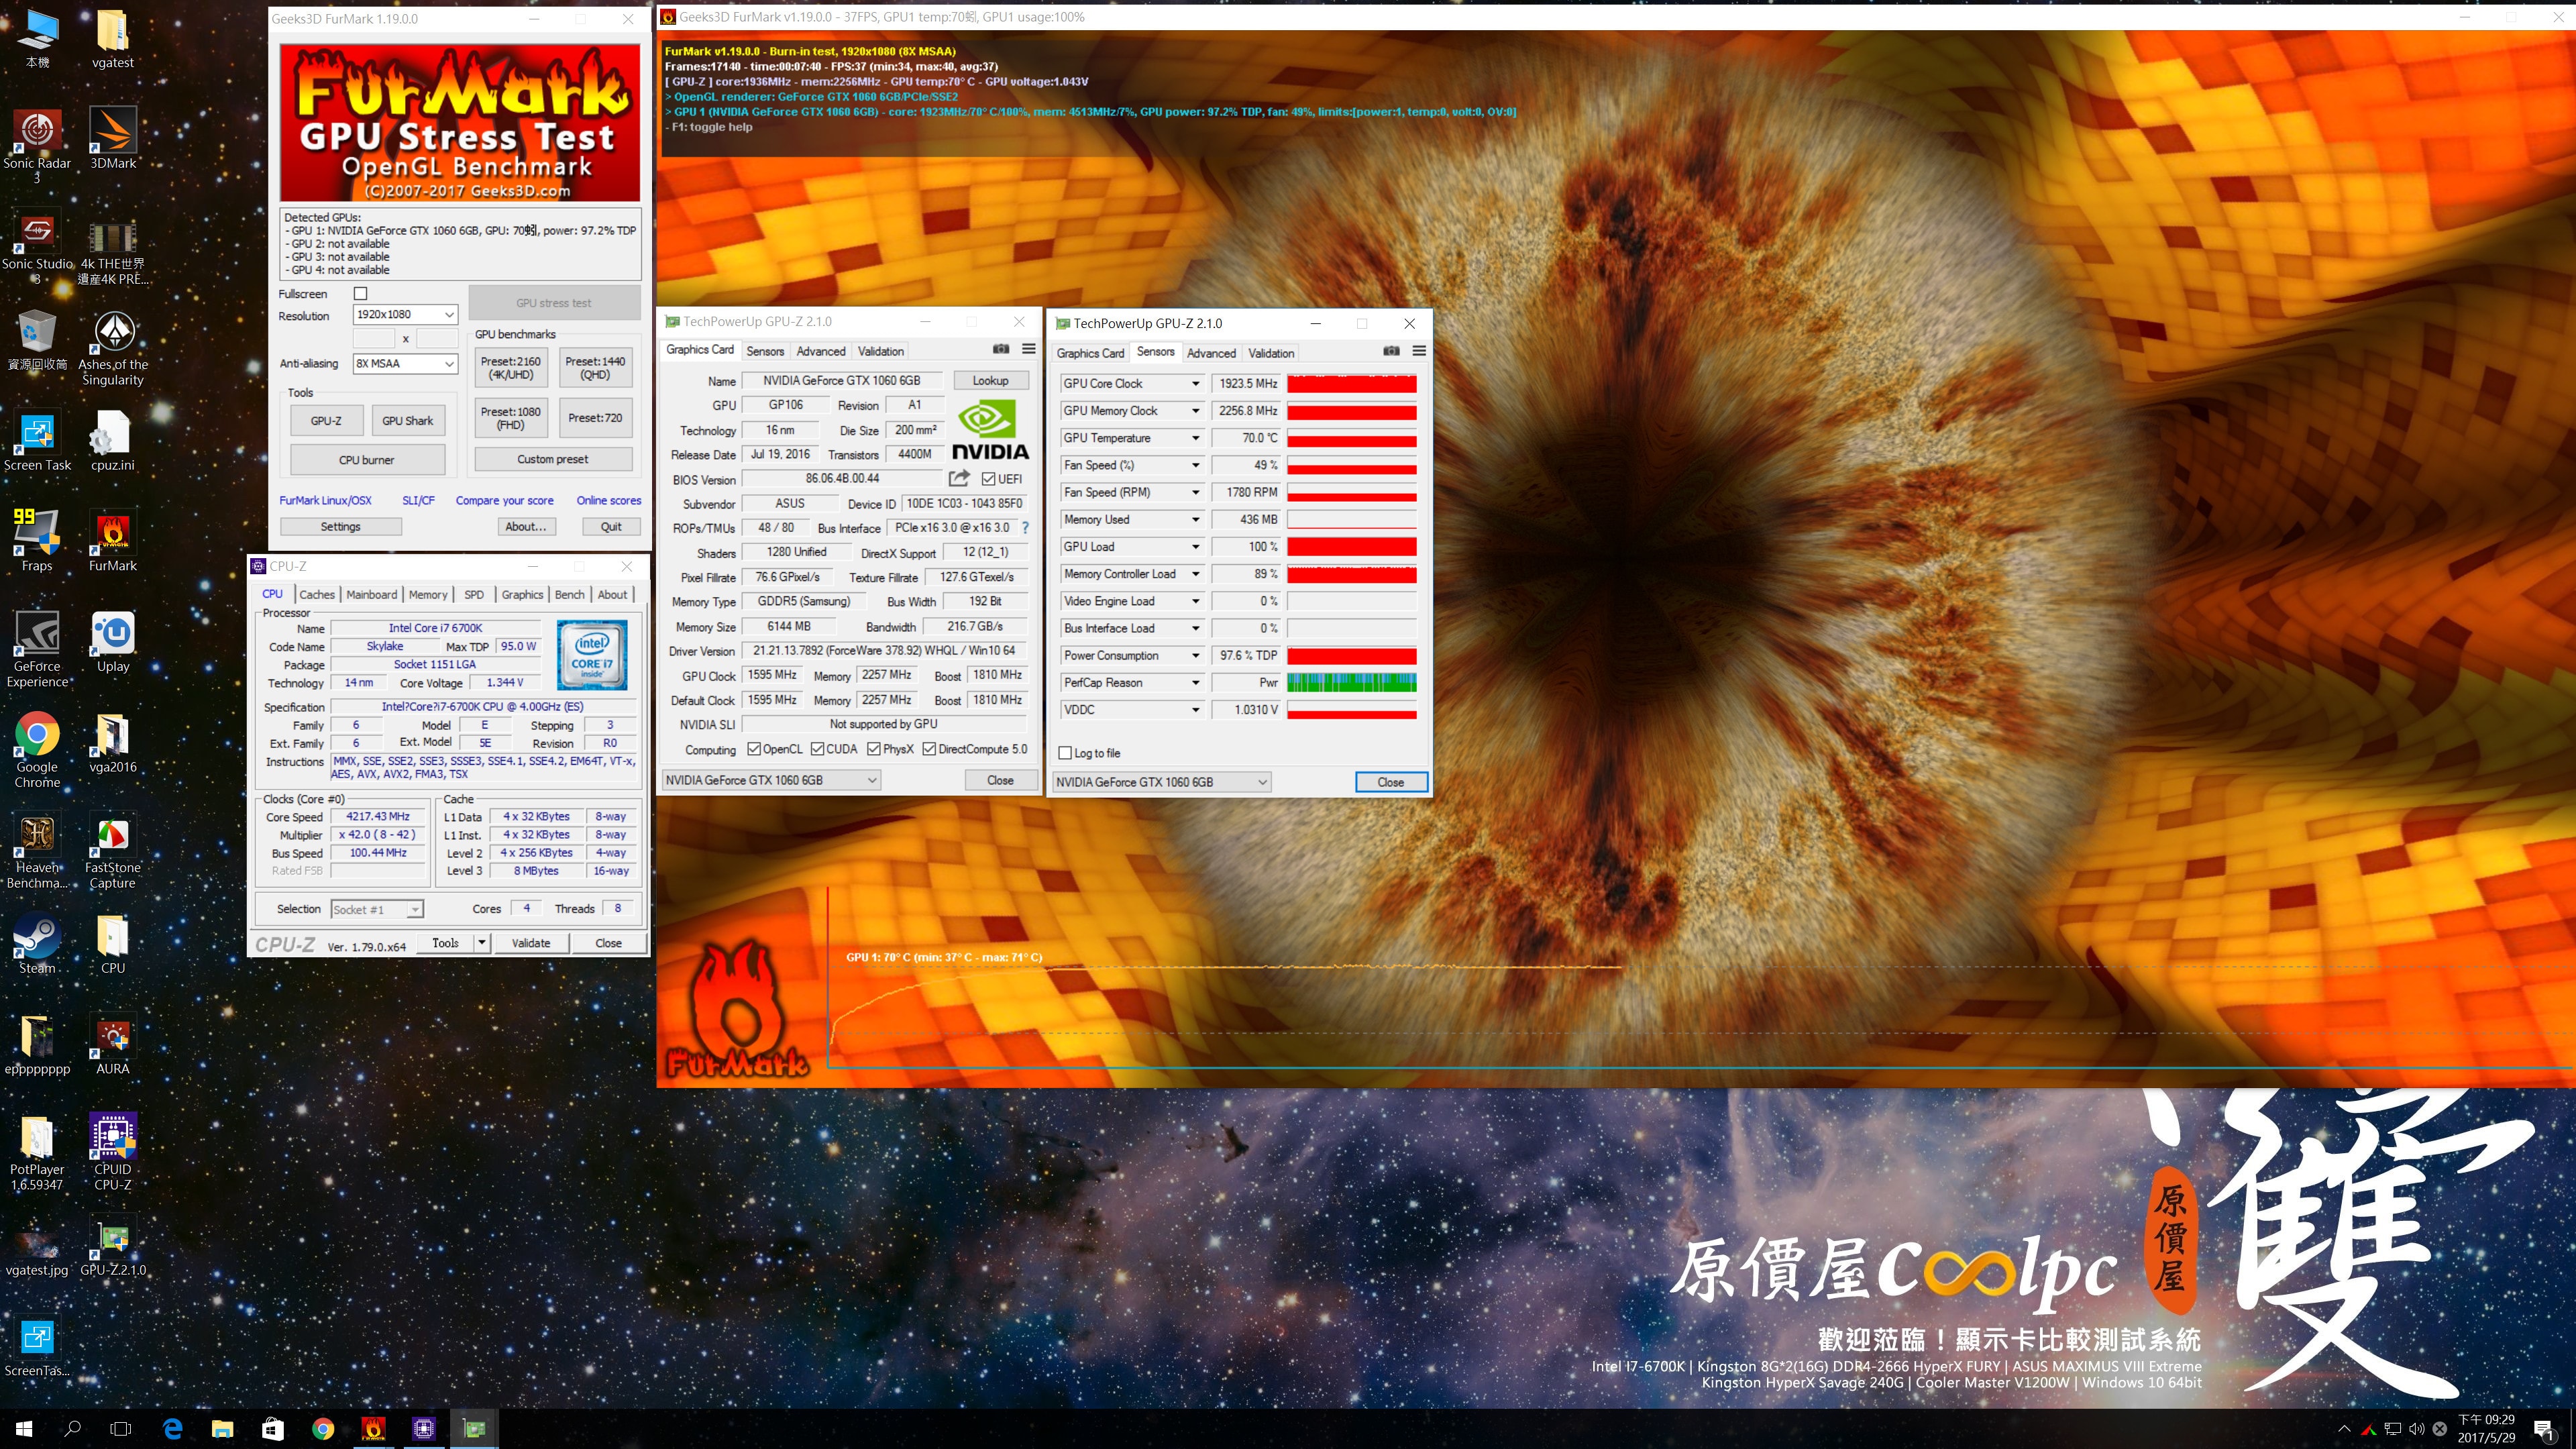Open Validation tab in GPU-Z Graphics Card window

tap(881, 351)
